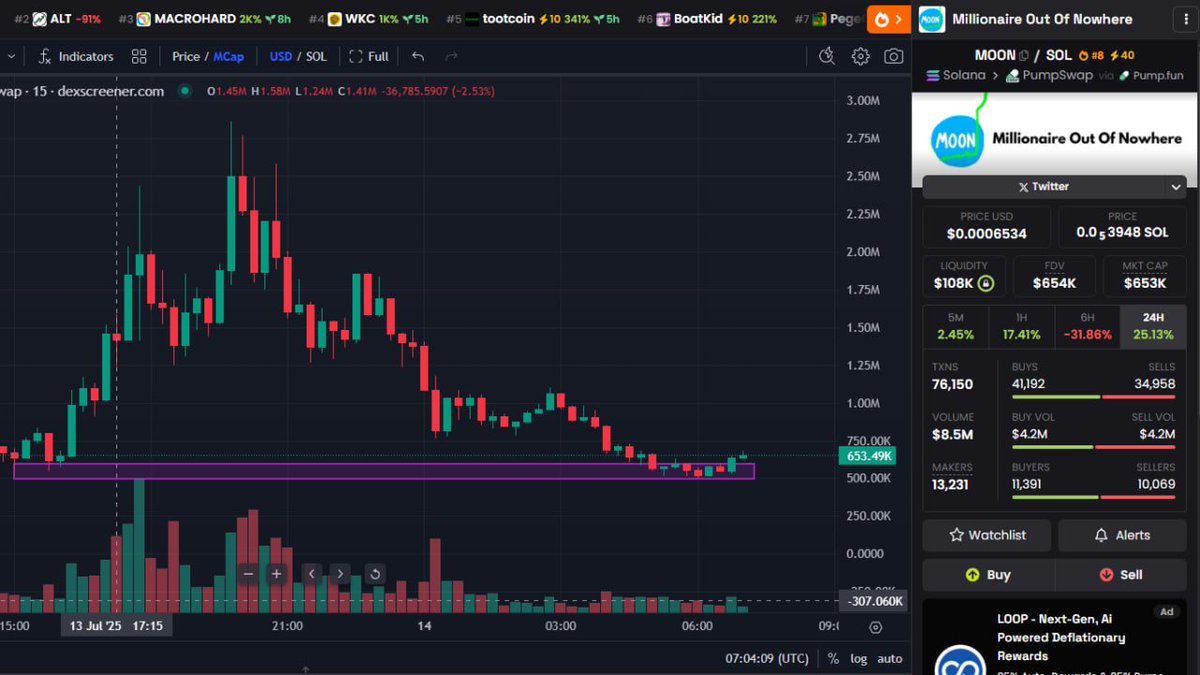Screen dimensions: 1200x675
Task: Expand the socials dropdown chevron beside Twitter
Action: point(1175,187)
